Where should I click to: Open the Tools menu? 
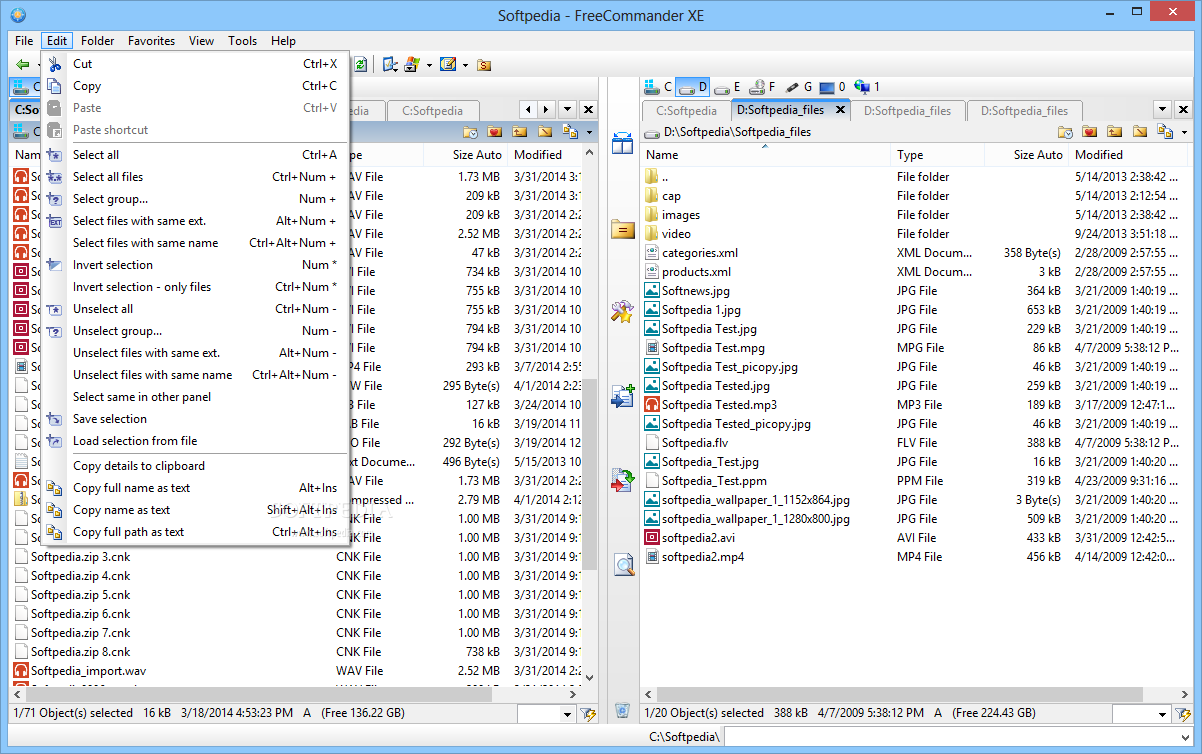point(242,41)
